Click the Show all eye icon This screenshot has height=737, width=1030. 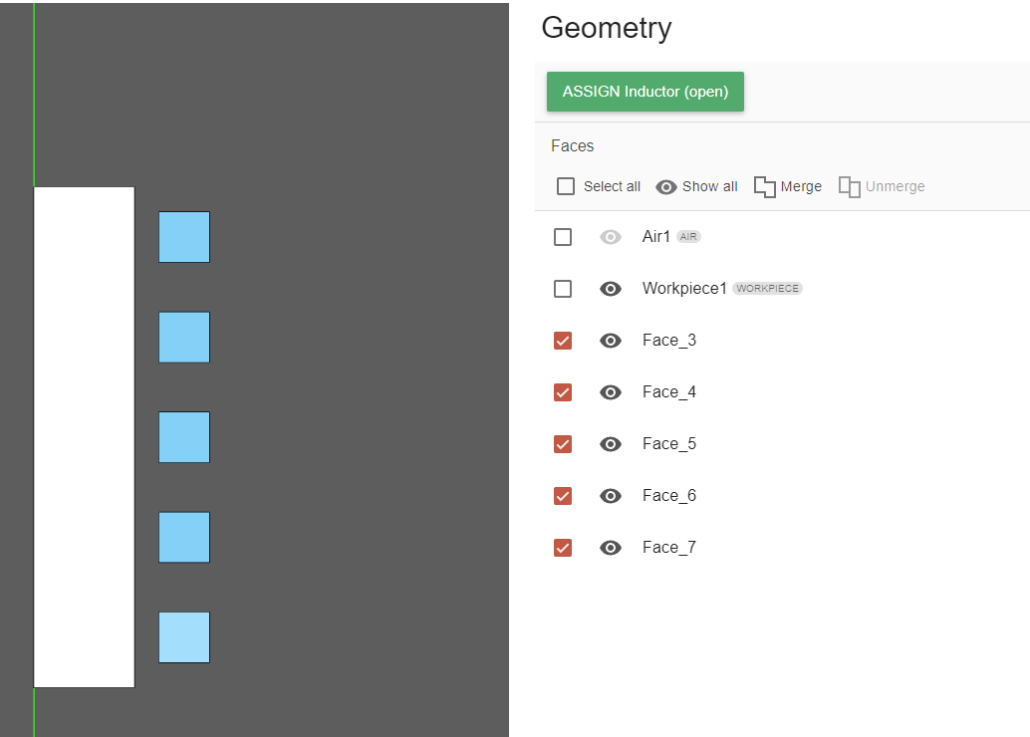pyautogui.click(x=667, y=187)
